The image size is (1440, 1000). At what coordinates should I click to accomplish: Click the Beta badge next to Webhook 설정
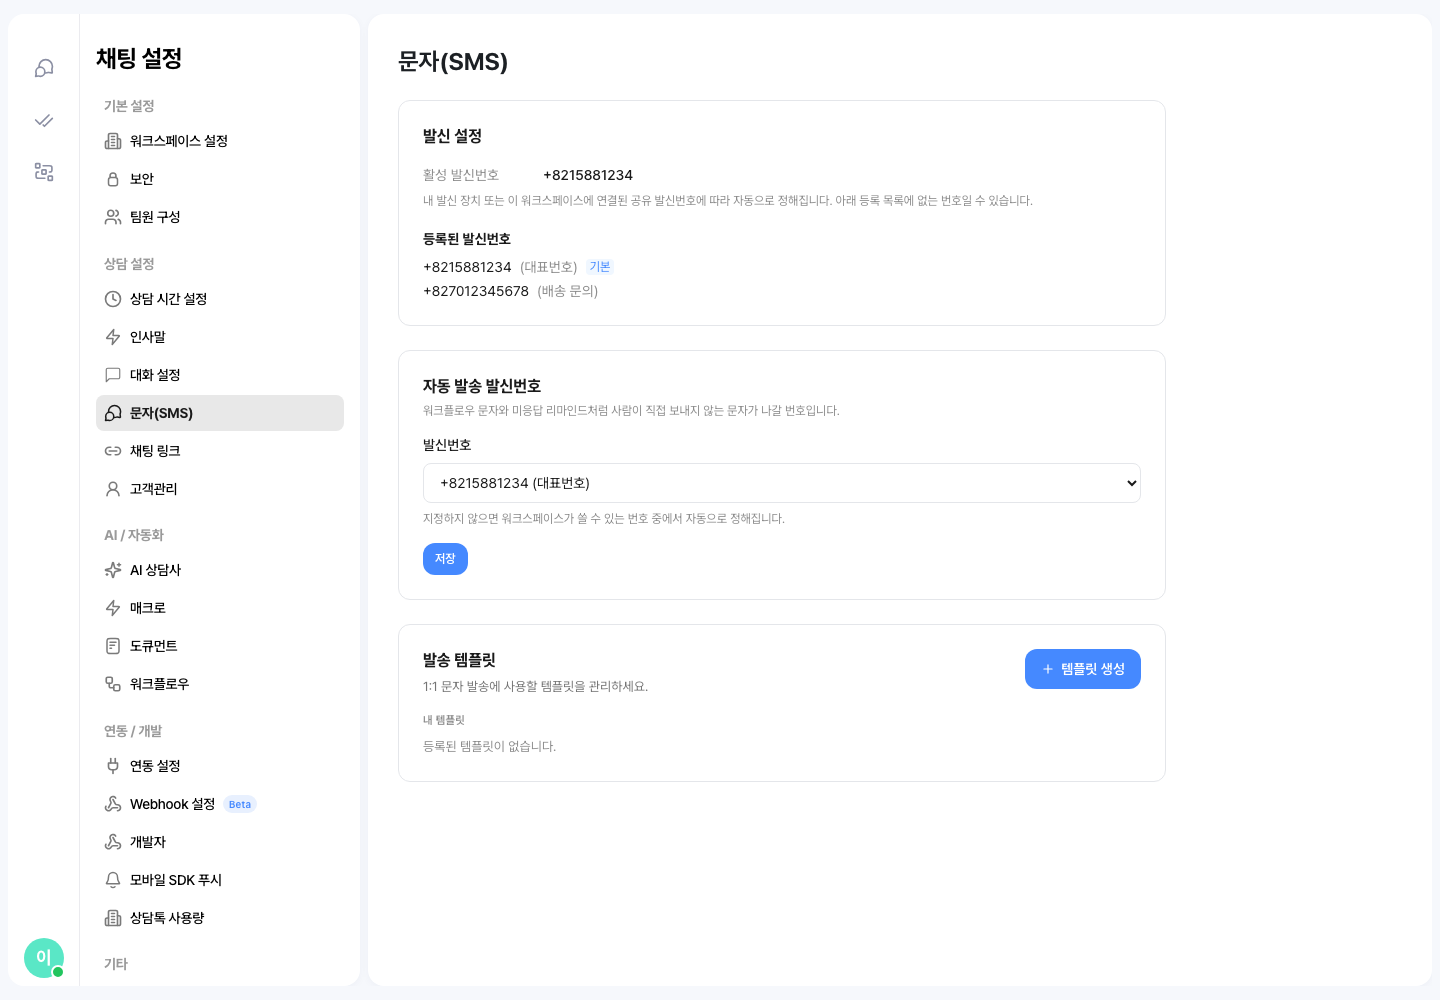pyautogui.click(x=240, y=804)
